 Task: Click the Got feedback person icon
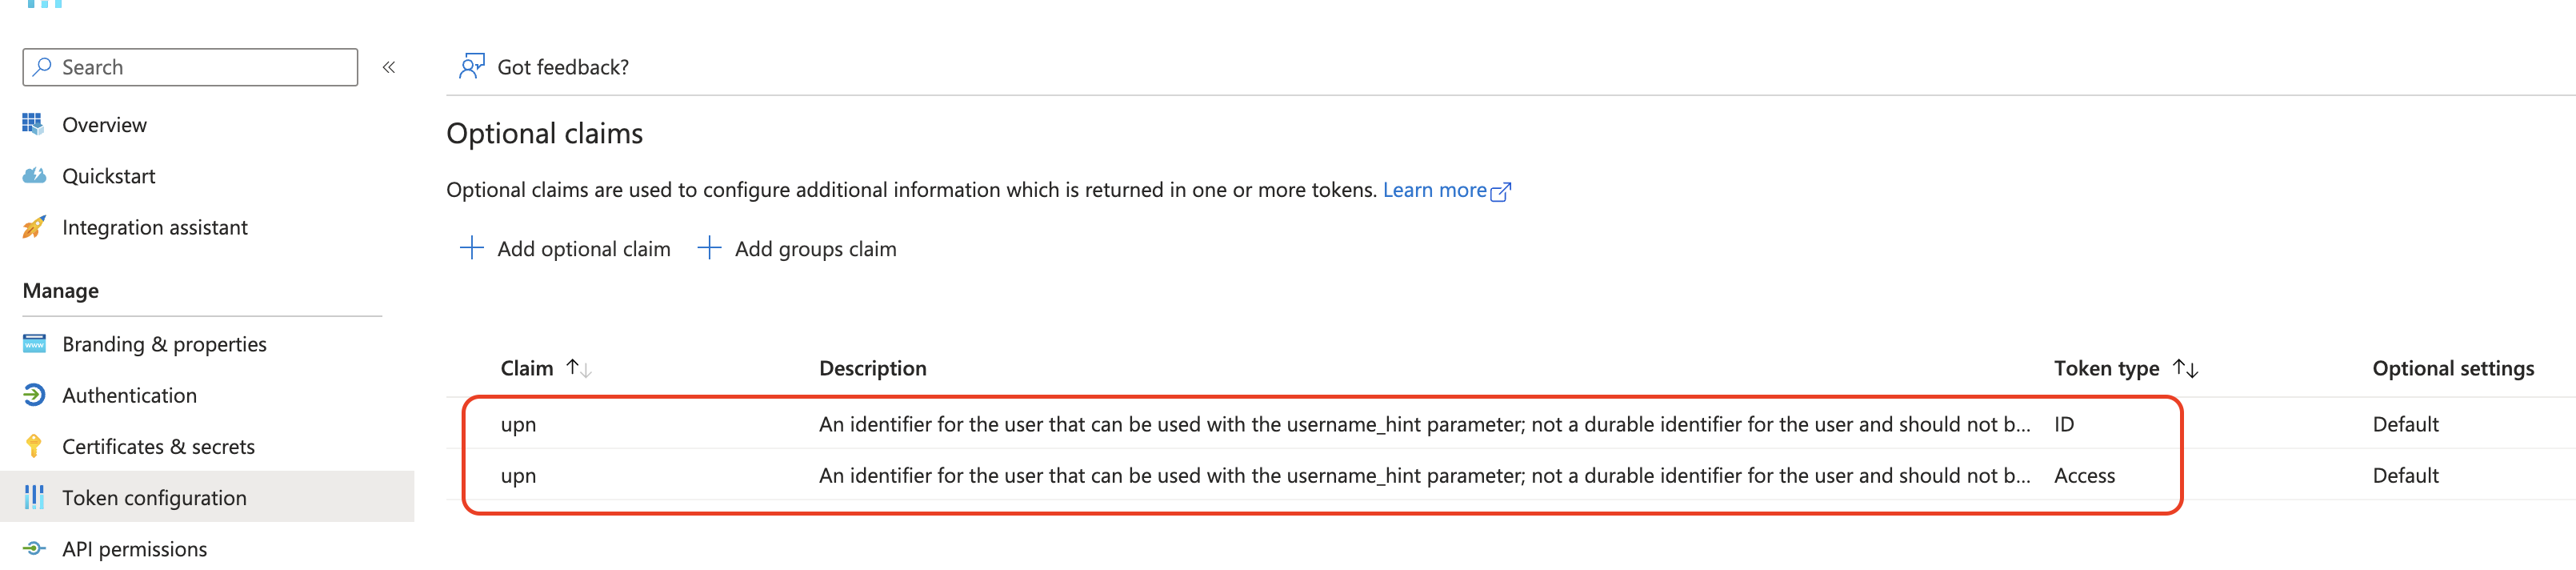click(471, 67)
